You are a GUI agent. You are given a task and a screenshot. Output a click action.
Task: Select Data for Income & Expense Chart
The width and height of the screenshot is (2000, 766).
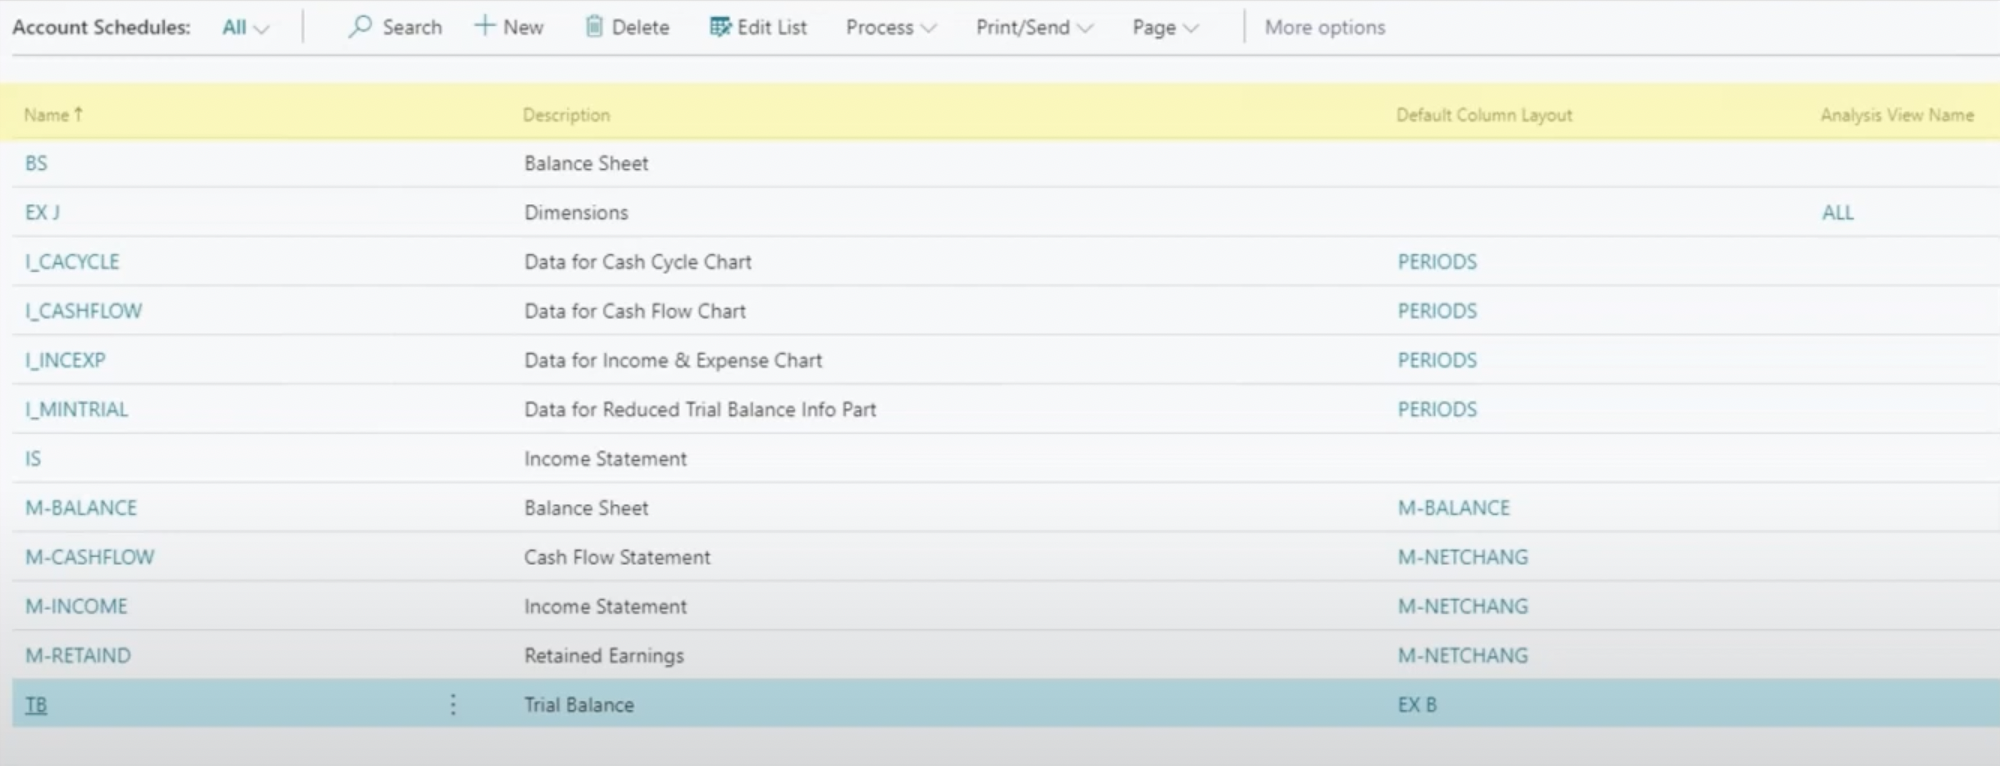[673, 360]
